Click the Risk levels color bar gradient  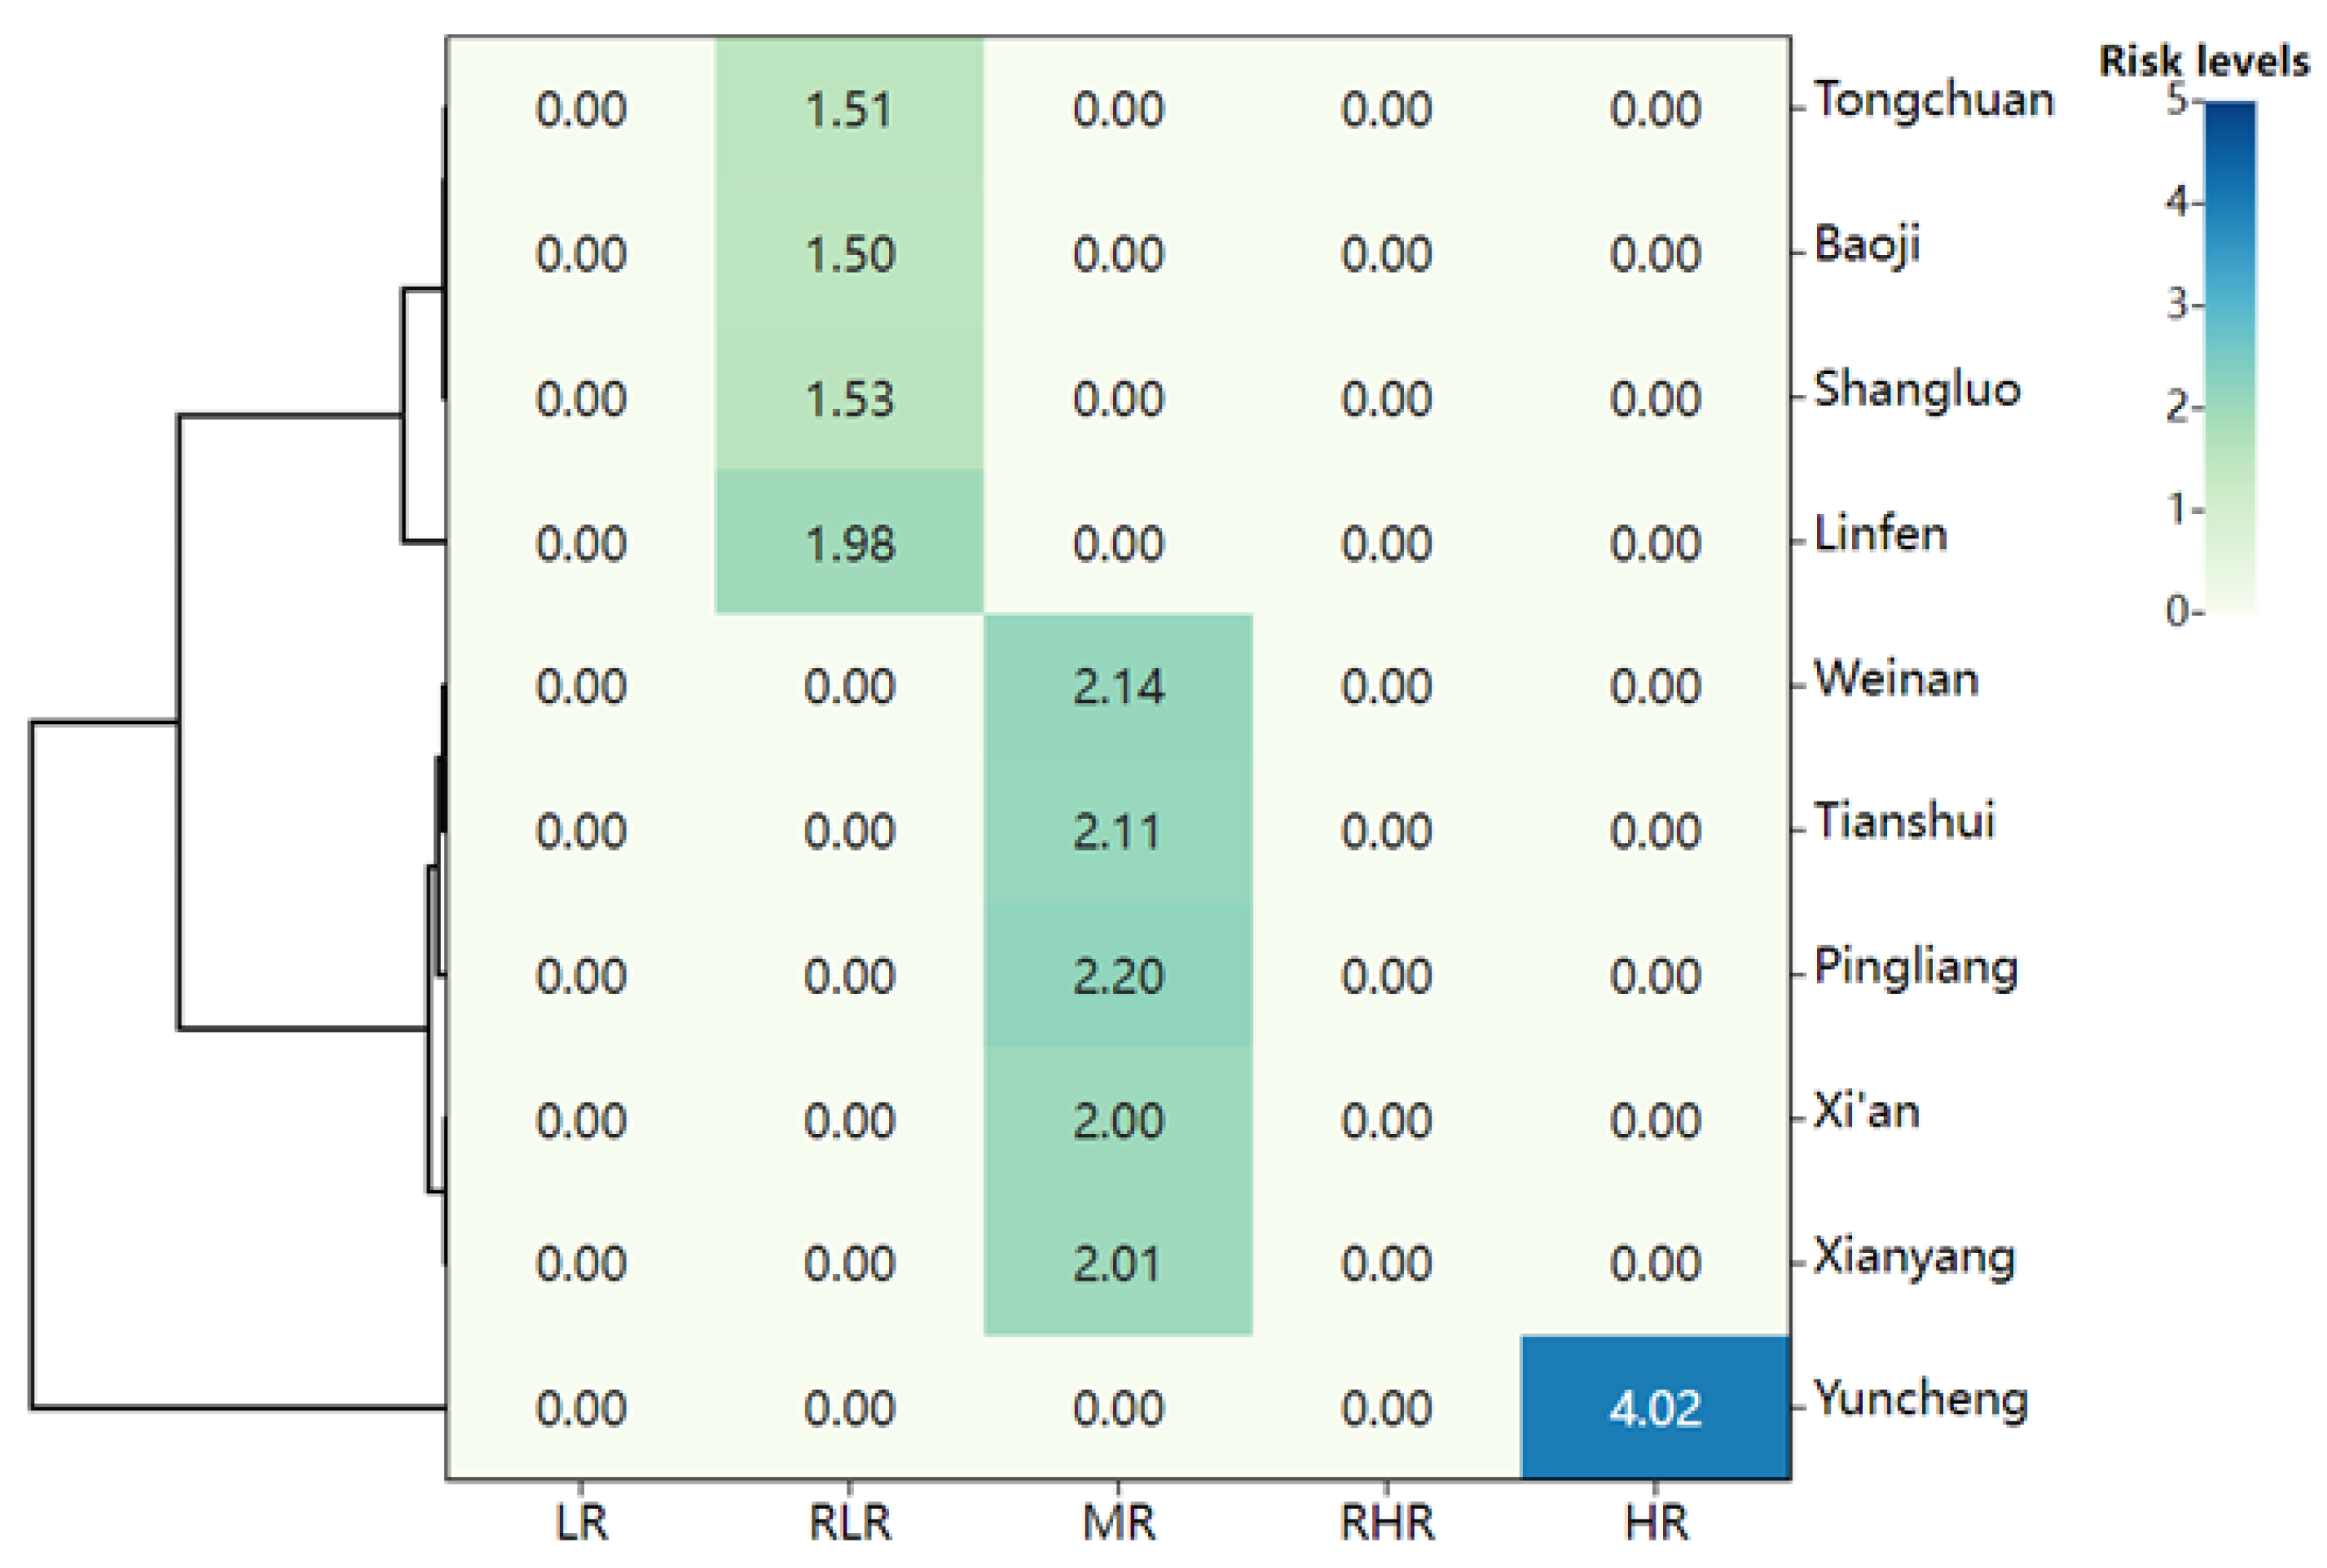[2229, 355]
